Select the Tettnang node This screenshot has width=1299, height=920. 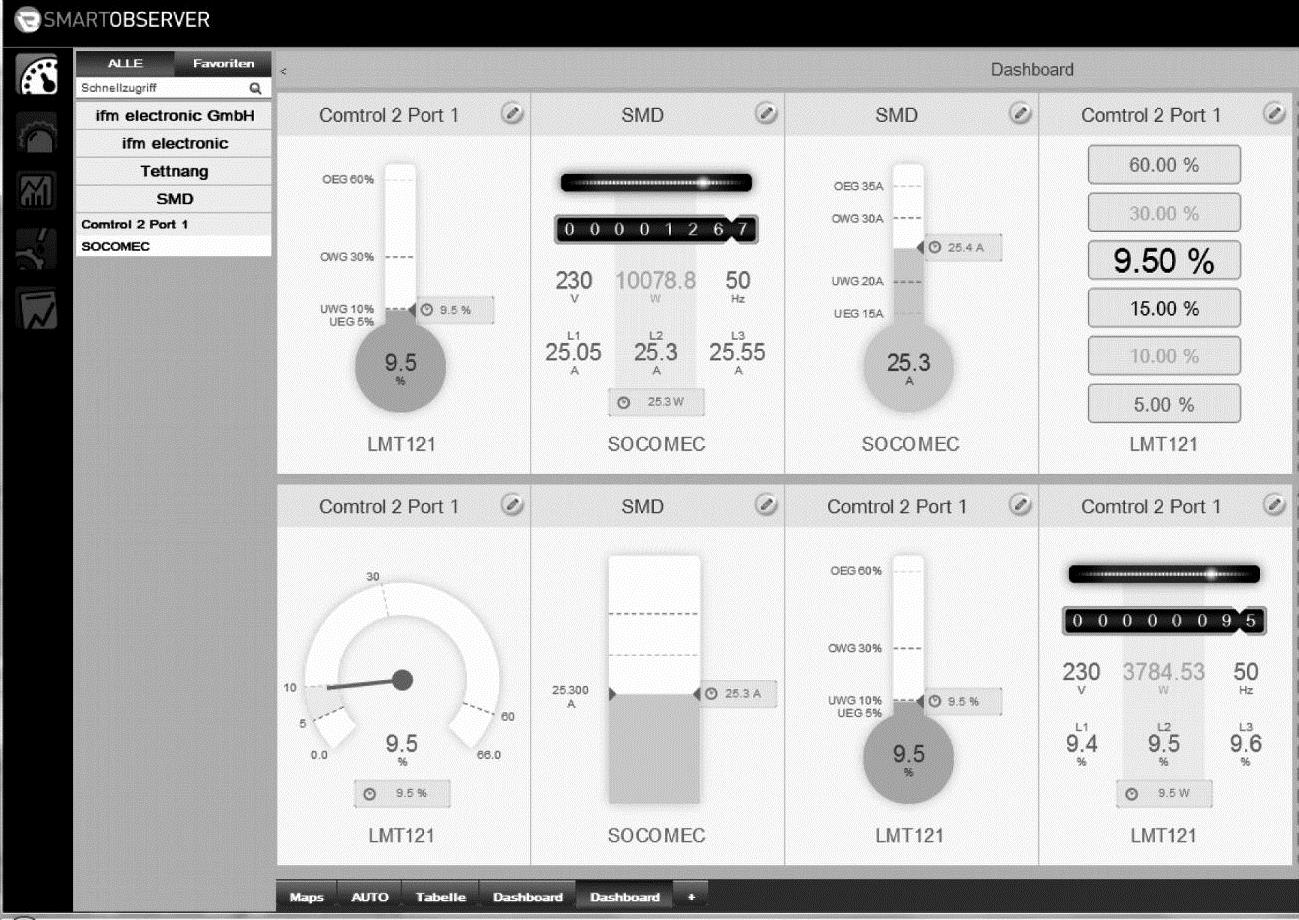[x=174, y=171]
